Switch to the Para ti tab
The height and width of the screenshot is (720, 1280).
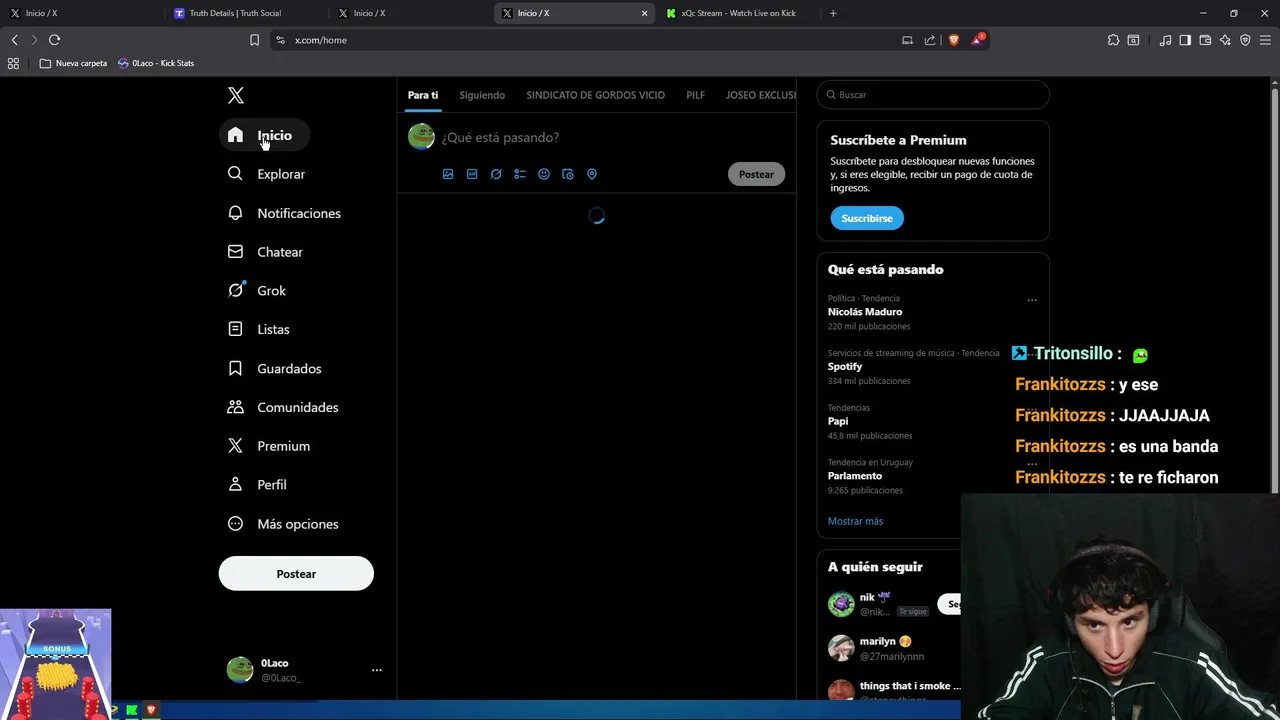point(423,95)
